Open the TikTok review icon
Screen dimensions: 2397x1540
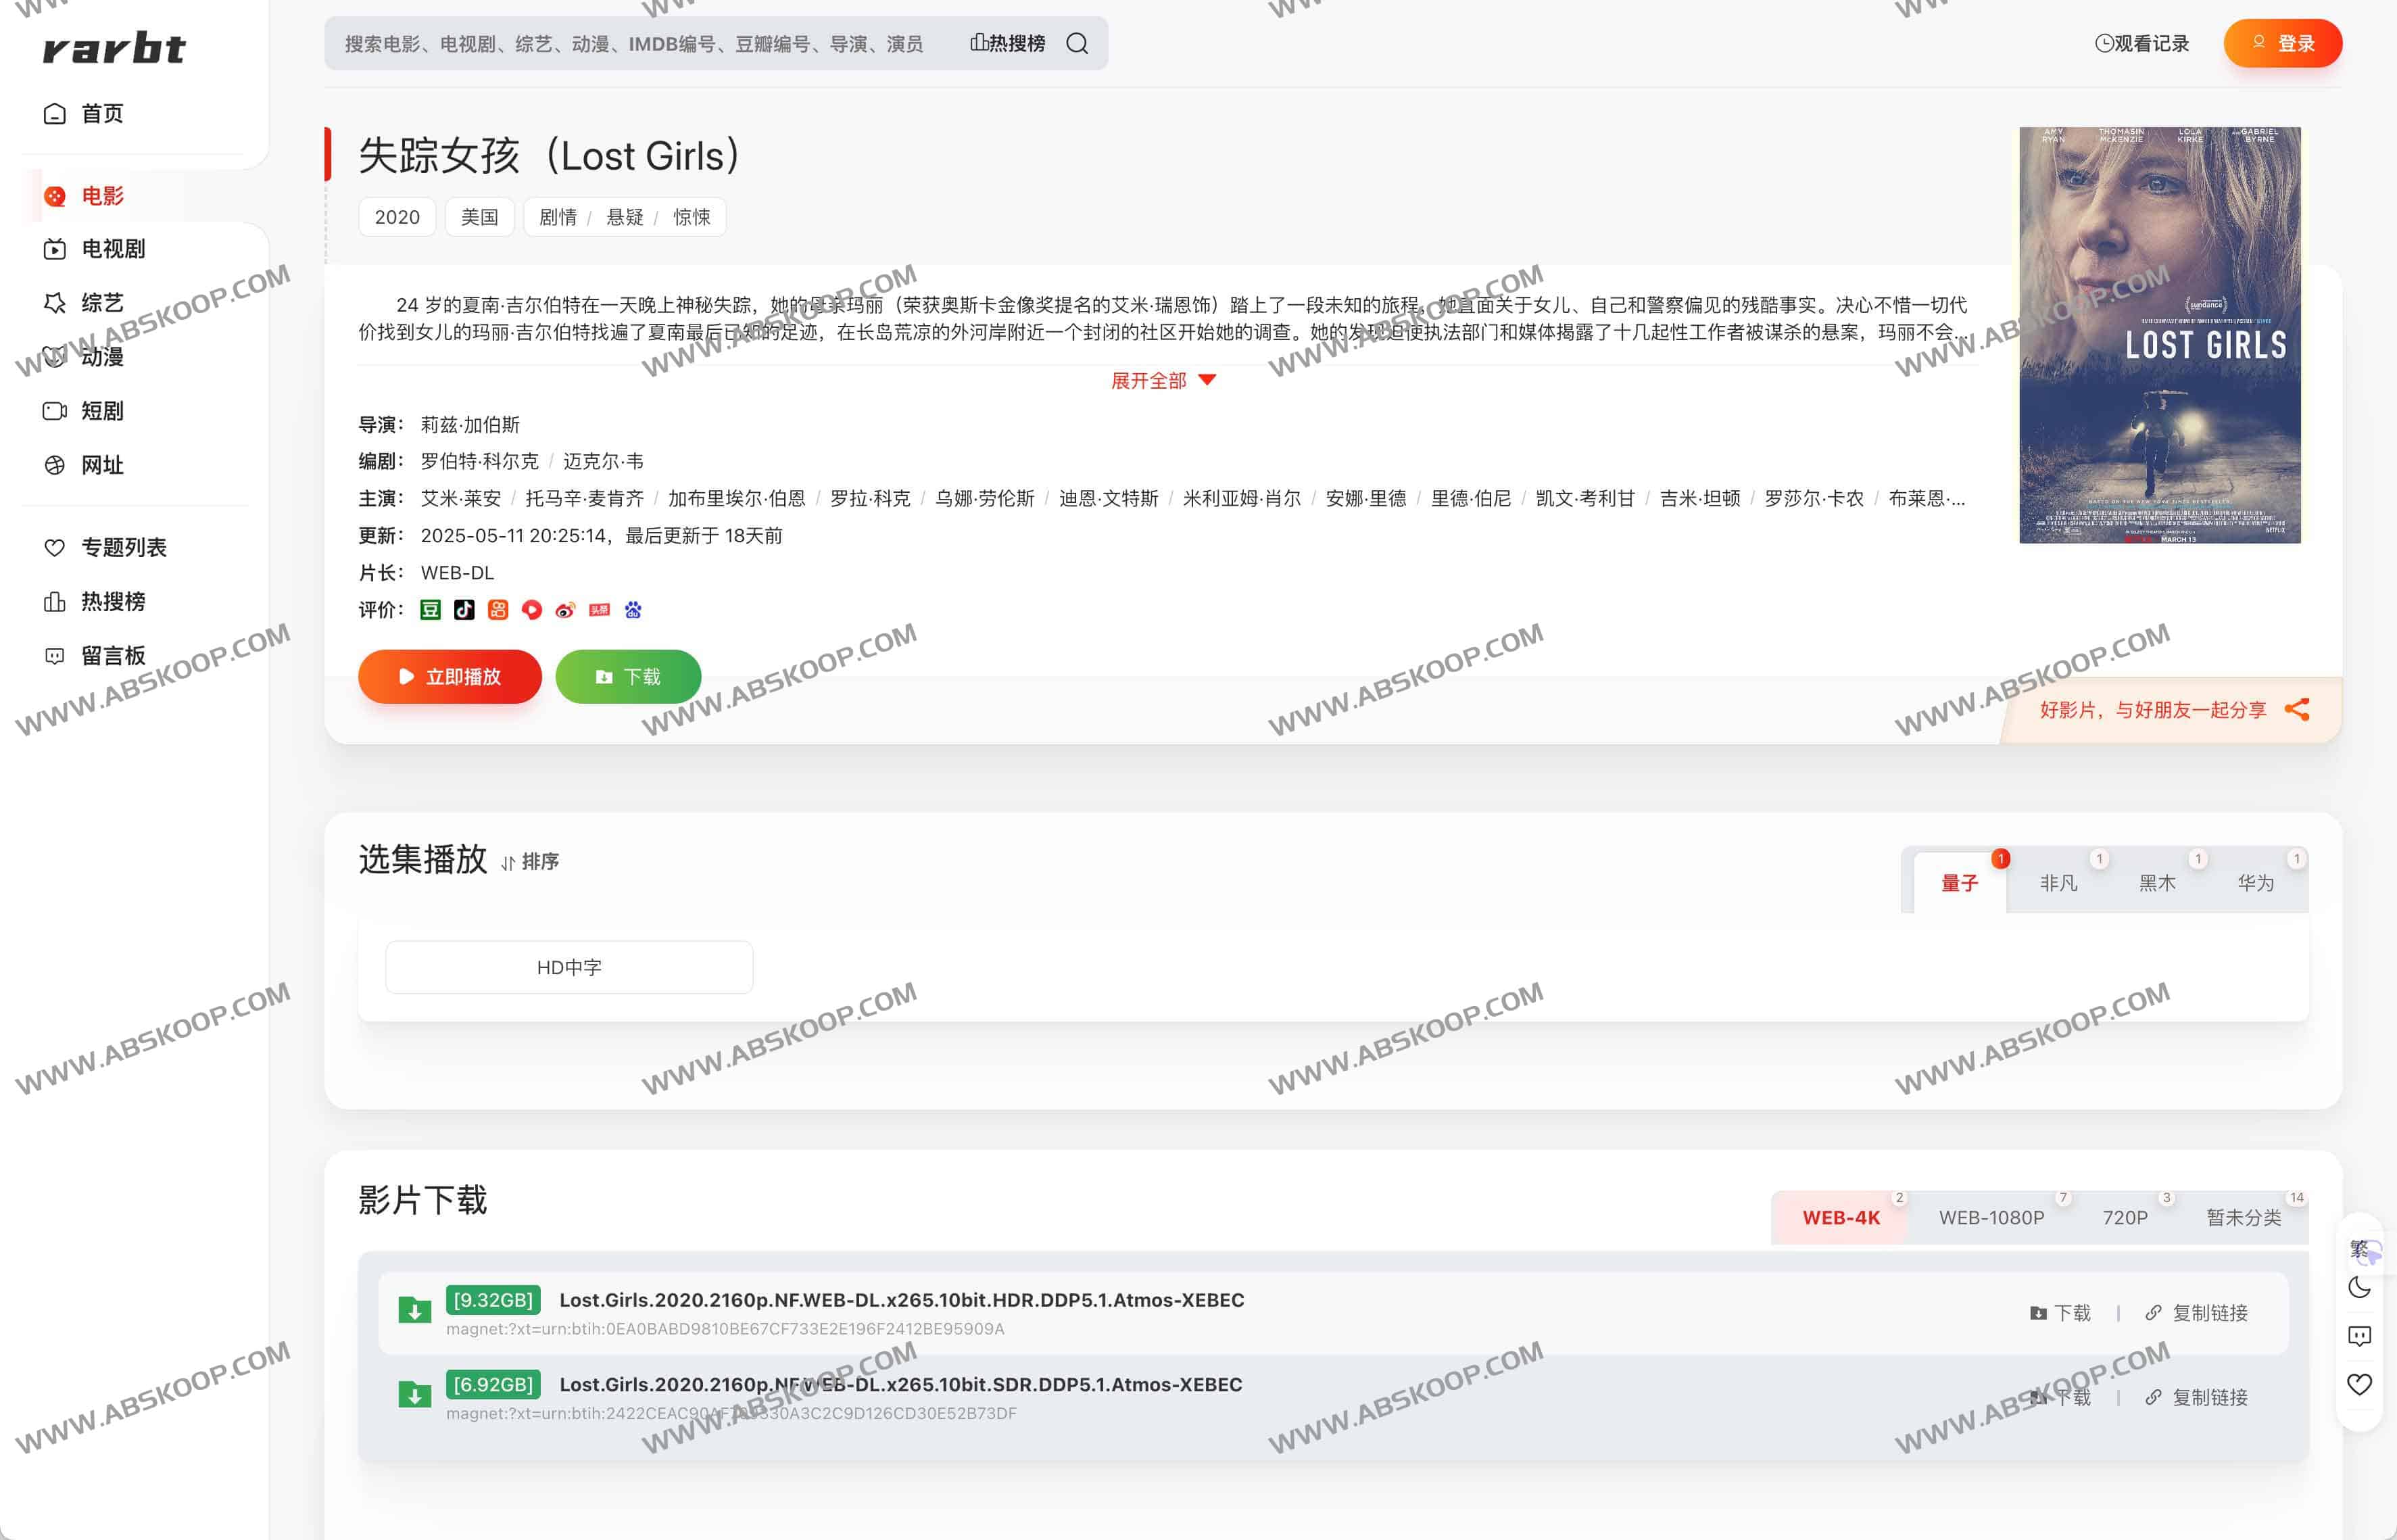(464, 610)
